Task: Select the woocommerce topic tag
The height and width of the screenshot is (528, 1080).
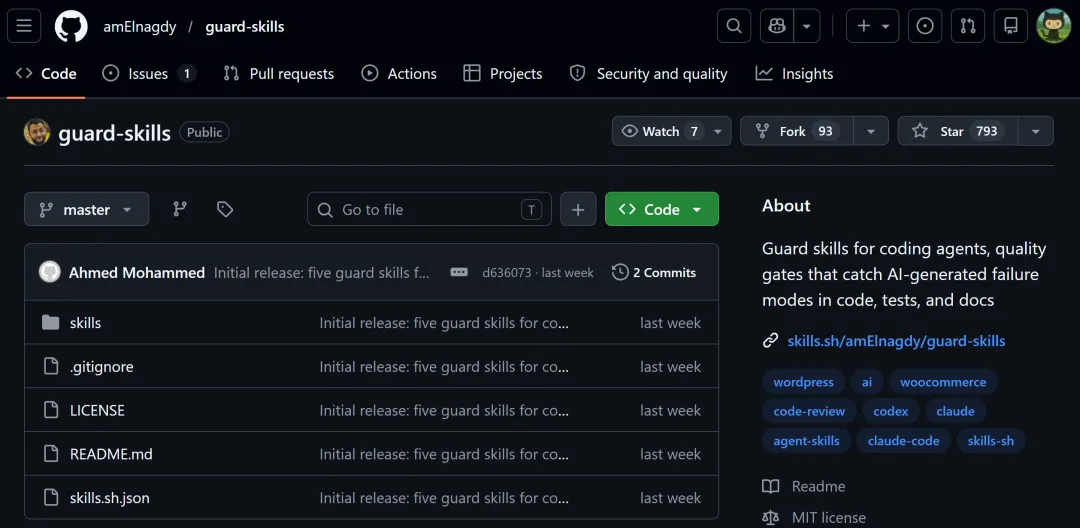Action: point(944,382)
